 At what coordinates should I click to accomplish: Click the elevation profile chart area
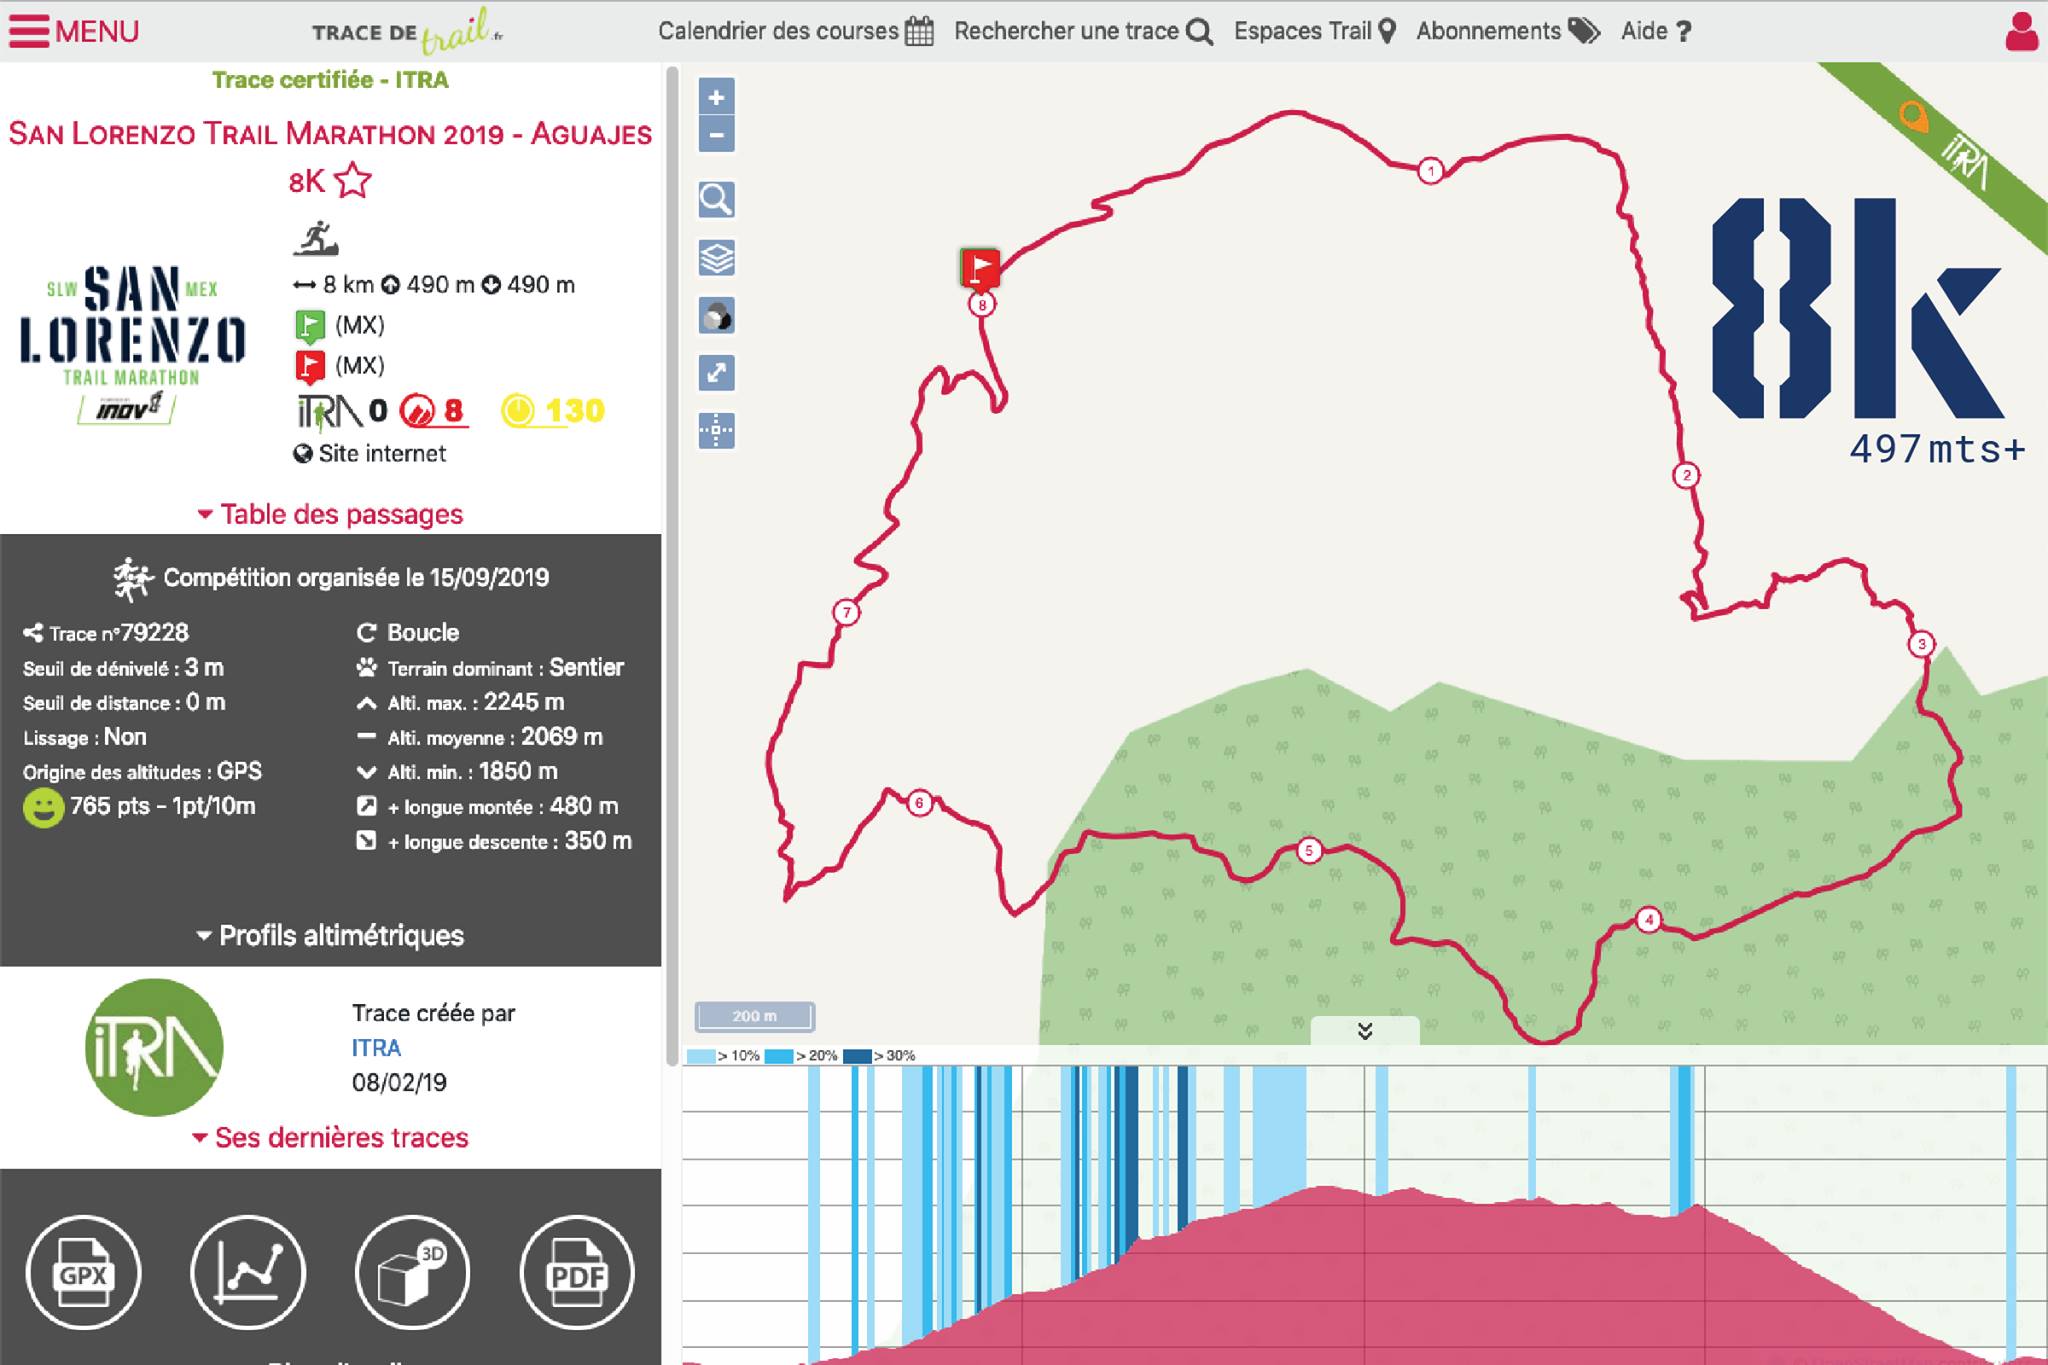(1365, 1215)
